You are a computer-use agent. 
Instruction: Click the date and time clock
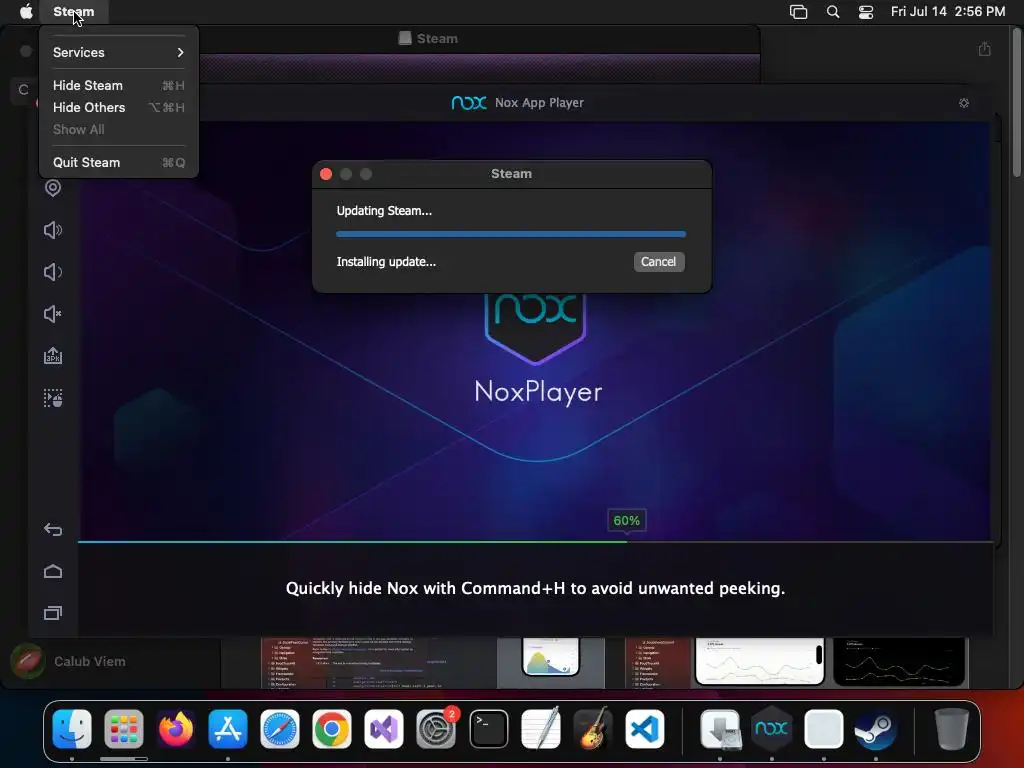click(948, 11)
